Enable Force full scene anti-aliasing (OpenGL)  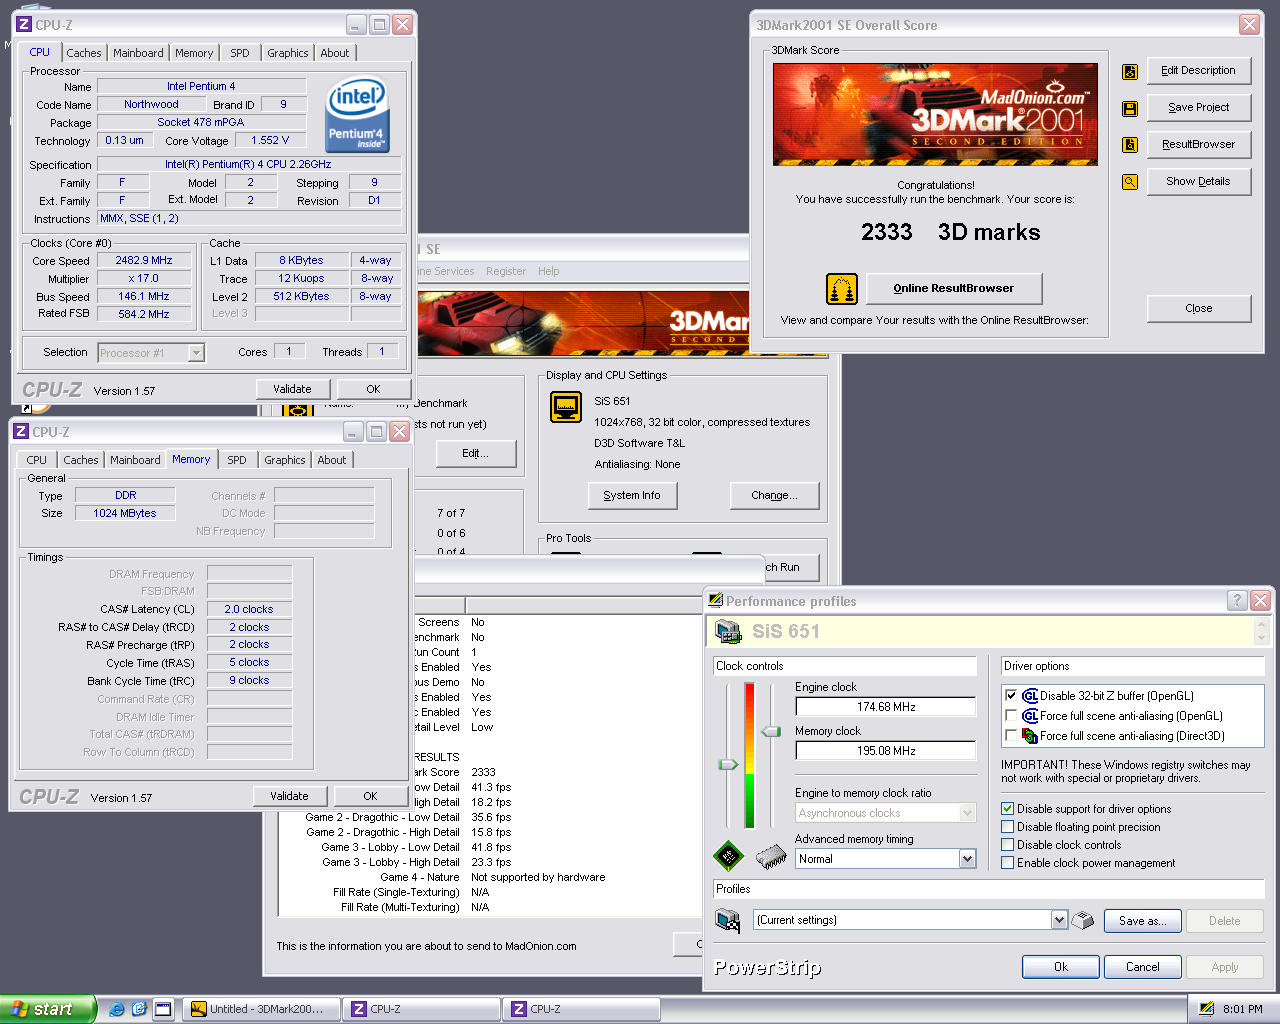click(x=1011, y=716)
